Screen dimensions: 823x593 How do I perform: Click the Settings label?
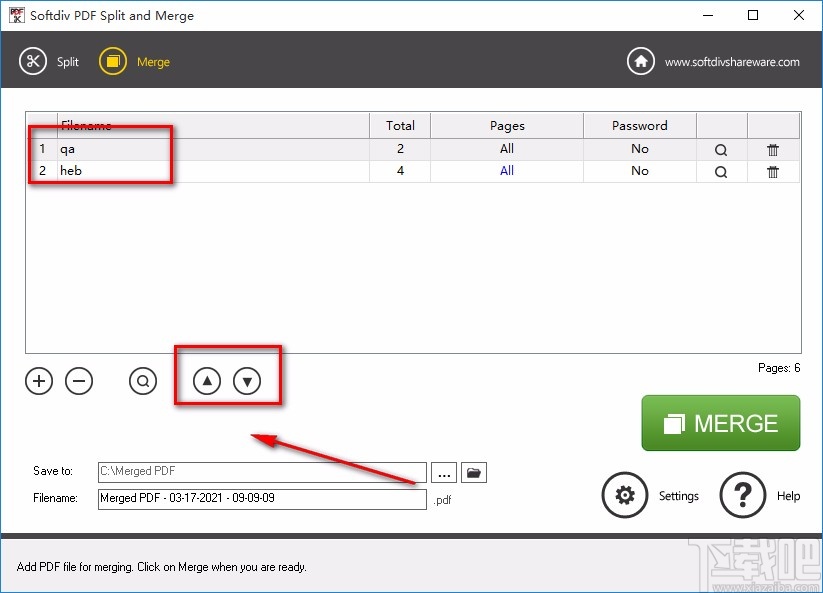(679, 496)
